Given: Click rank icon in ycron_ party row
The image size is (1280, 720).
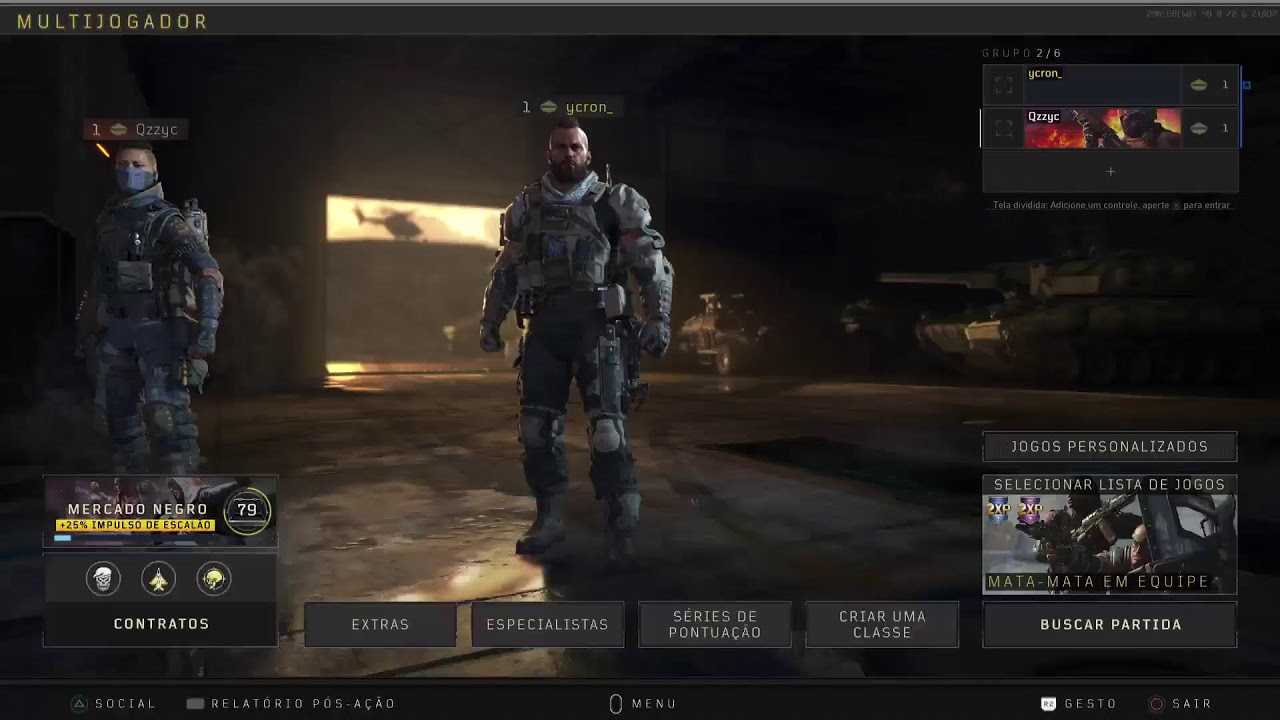Looking at the screenshot, I should pyautogui.click(x=1198, y=86).
